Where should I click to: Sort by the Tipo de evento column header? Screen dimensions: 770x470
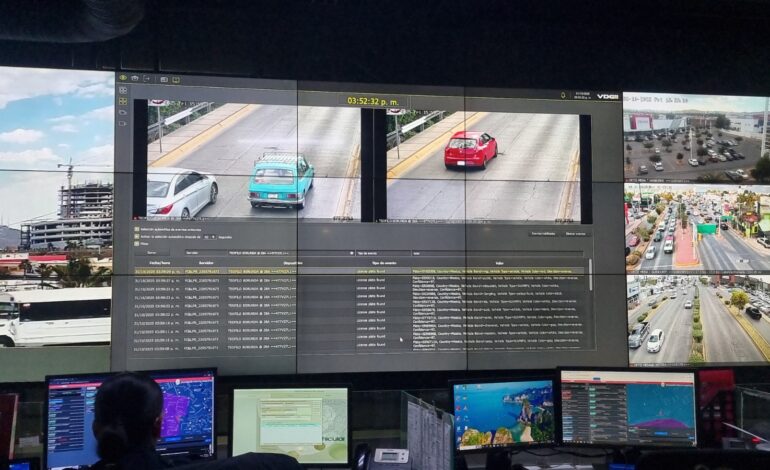384,263
